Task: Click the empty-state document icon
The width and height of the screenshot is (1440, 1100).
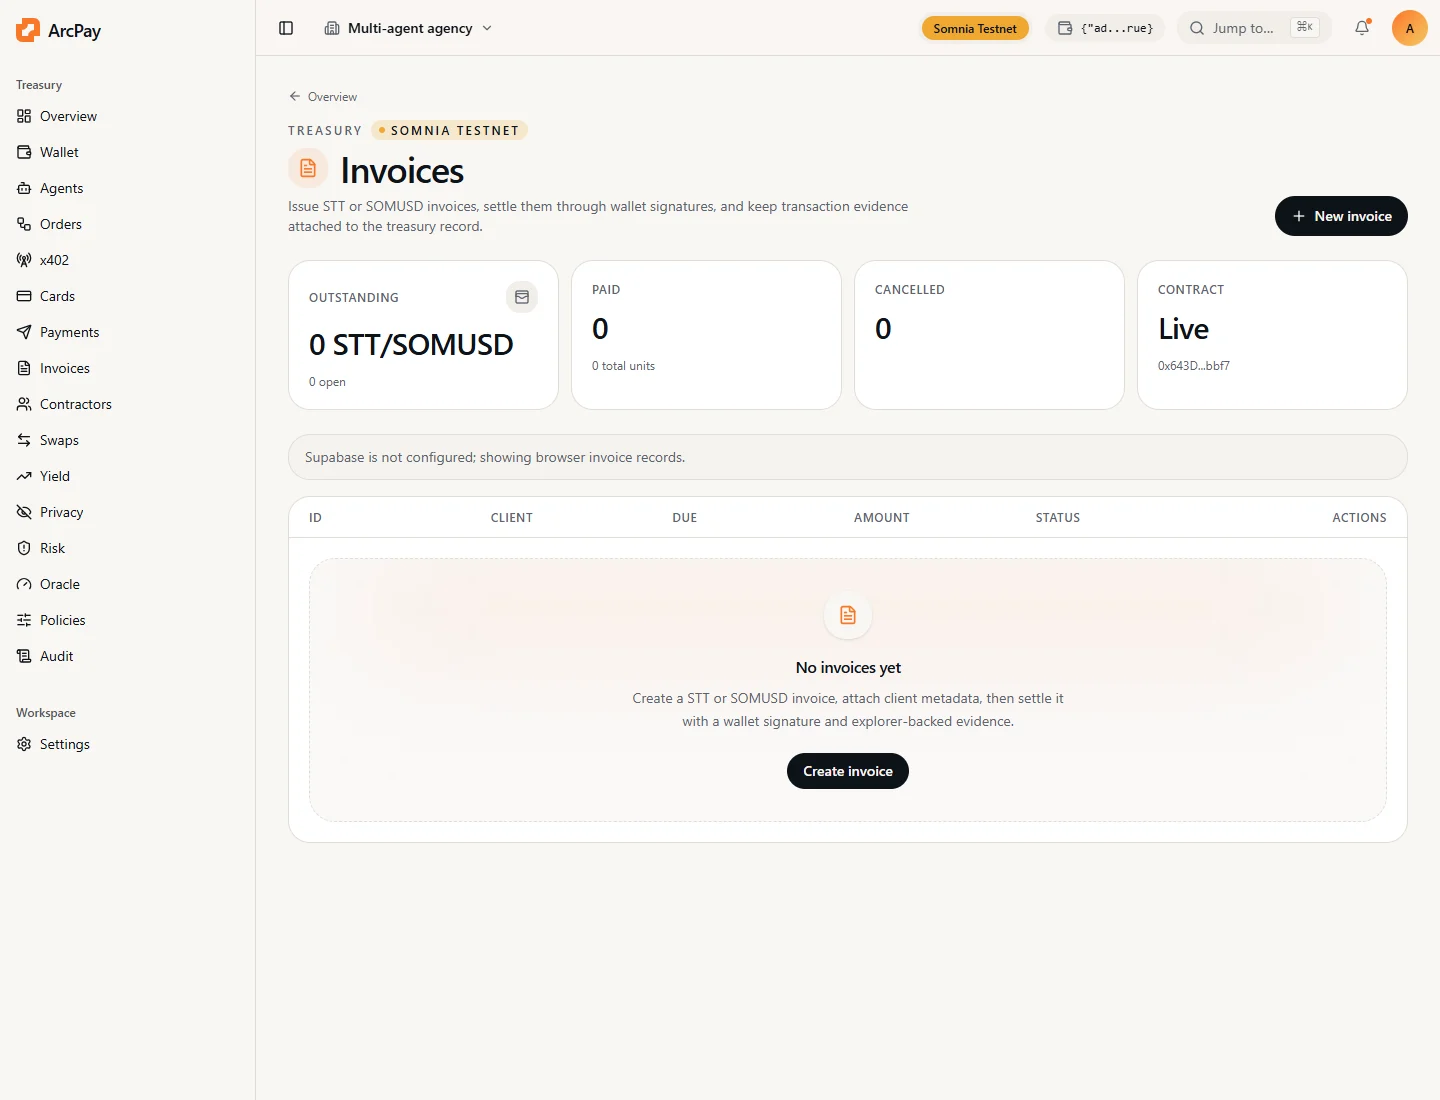Action: click(848, 615)
